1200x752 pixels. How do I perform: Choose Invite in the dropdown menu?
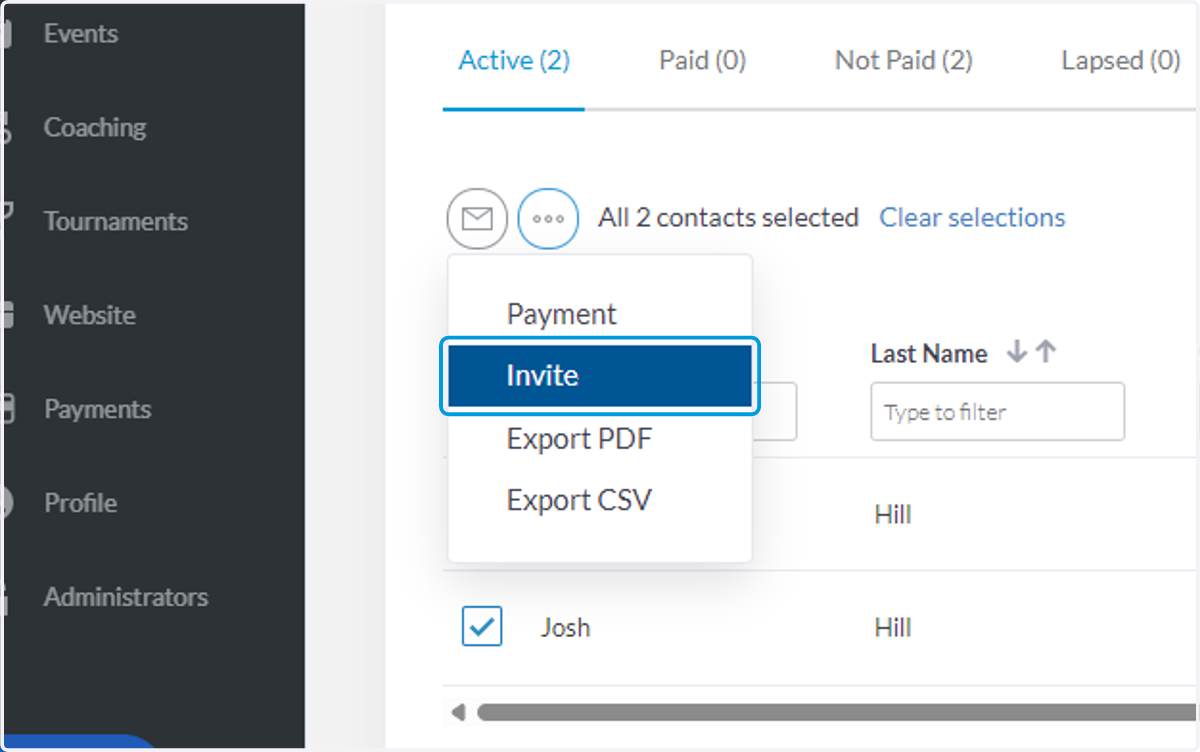pyautogui.click(x=600, y=376)
